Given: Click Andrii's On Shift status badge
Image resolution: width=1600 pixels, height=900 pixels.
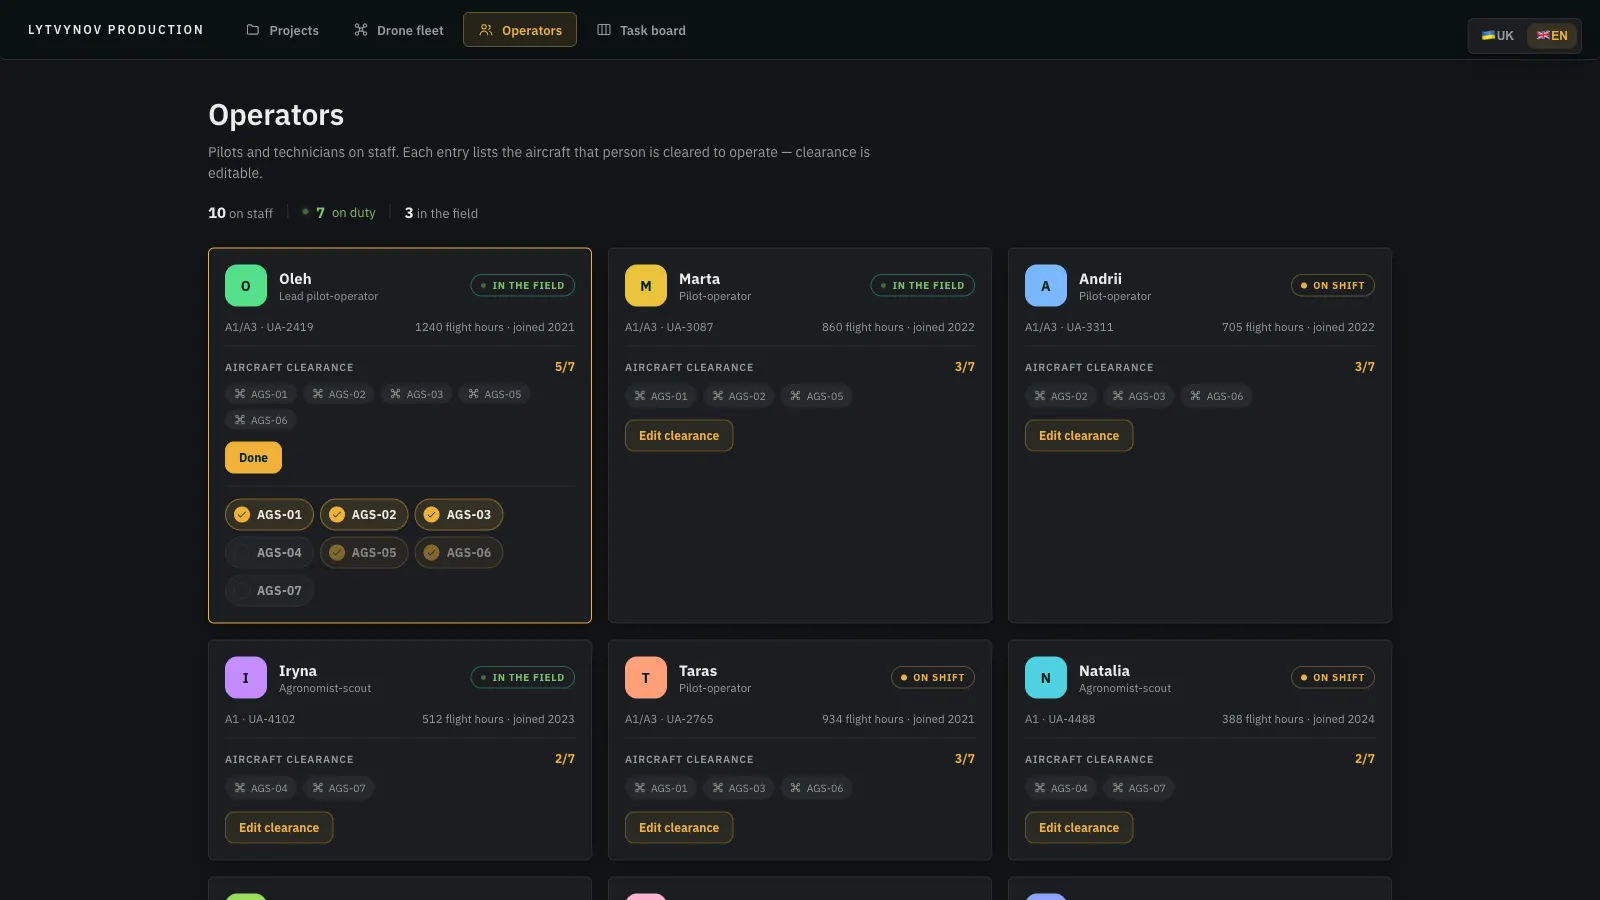Looking at the screenshot, I should point(1333,286).
